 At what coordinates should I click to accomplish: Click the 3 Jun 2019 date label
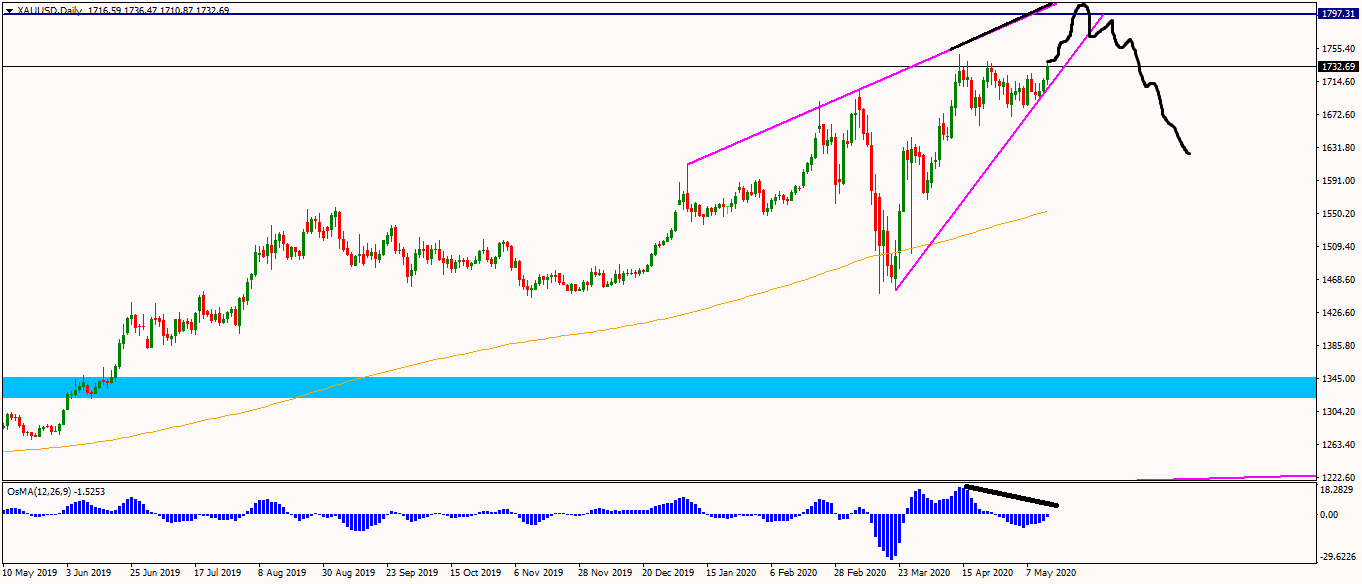click(x=90, y=574)
